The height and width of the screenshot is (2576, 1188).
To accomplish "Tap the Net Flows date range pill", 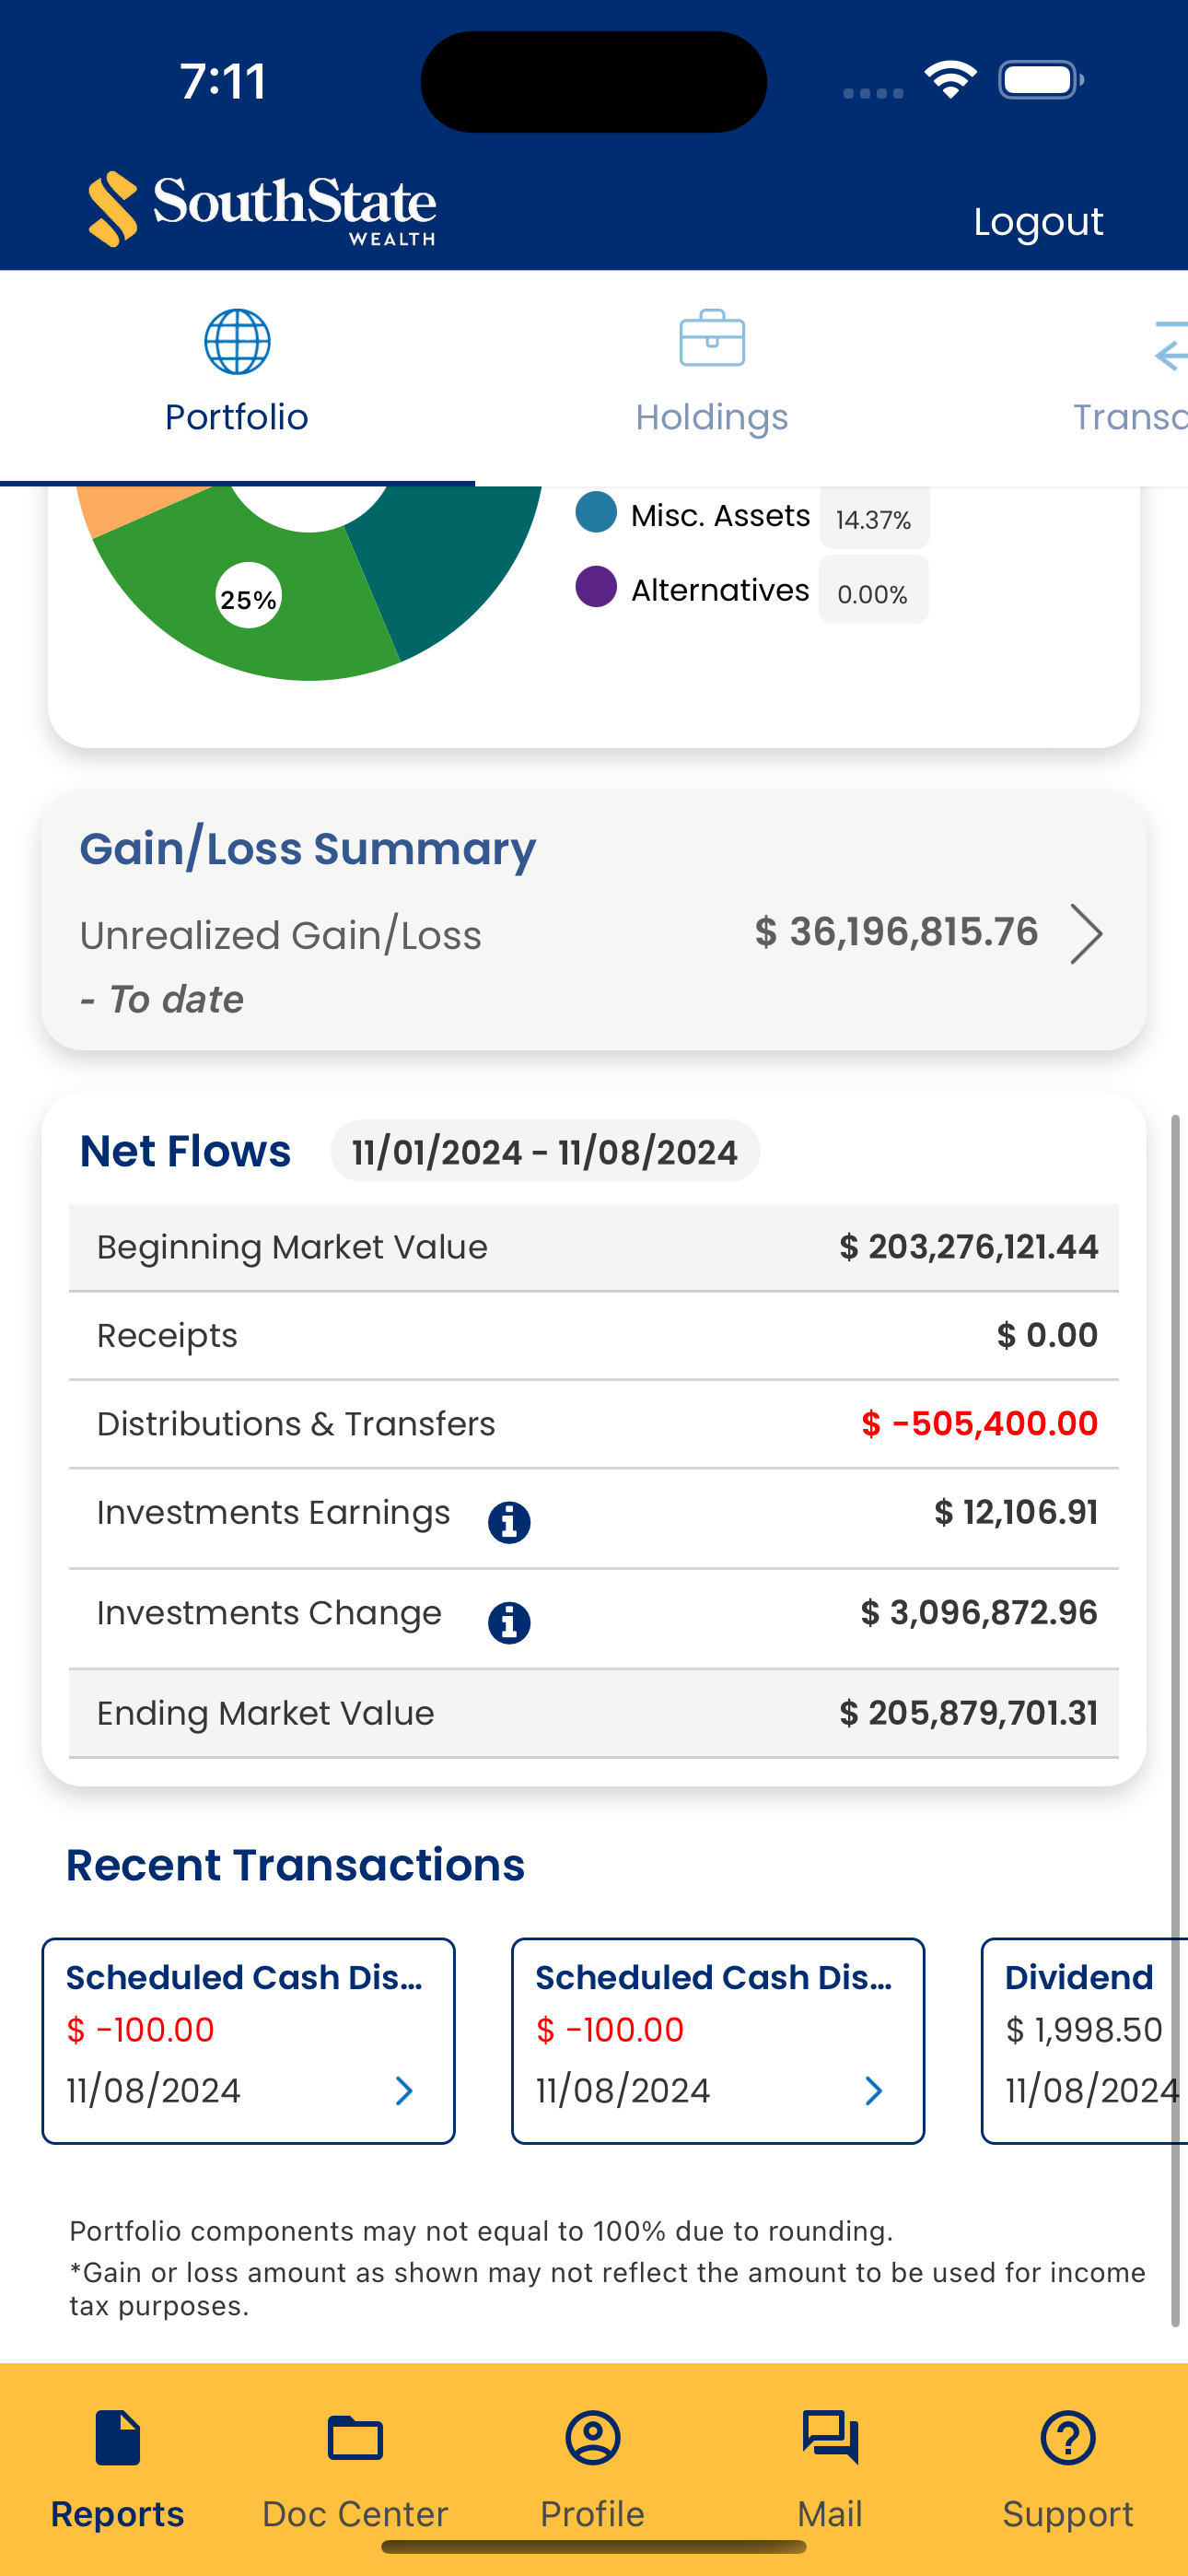I will [x=545, y=1151].
